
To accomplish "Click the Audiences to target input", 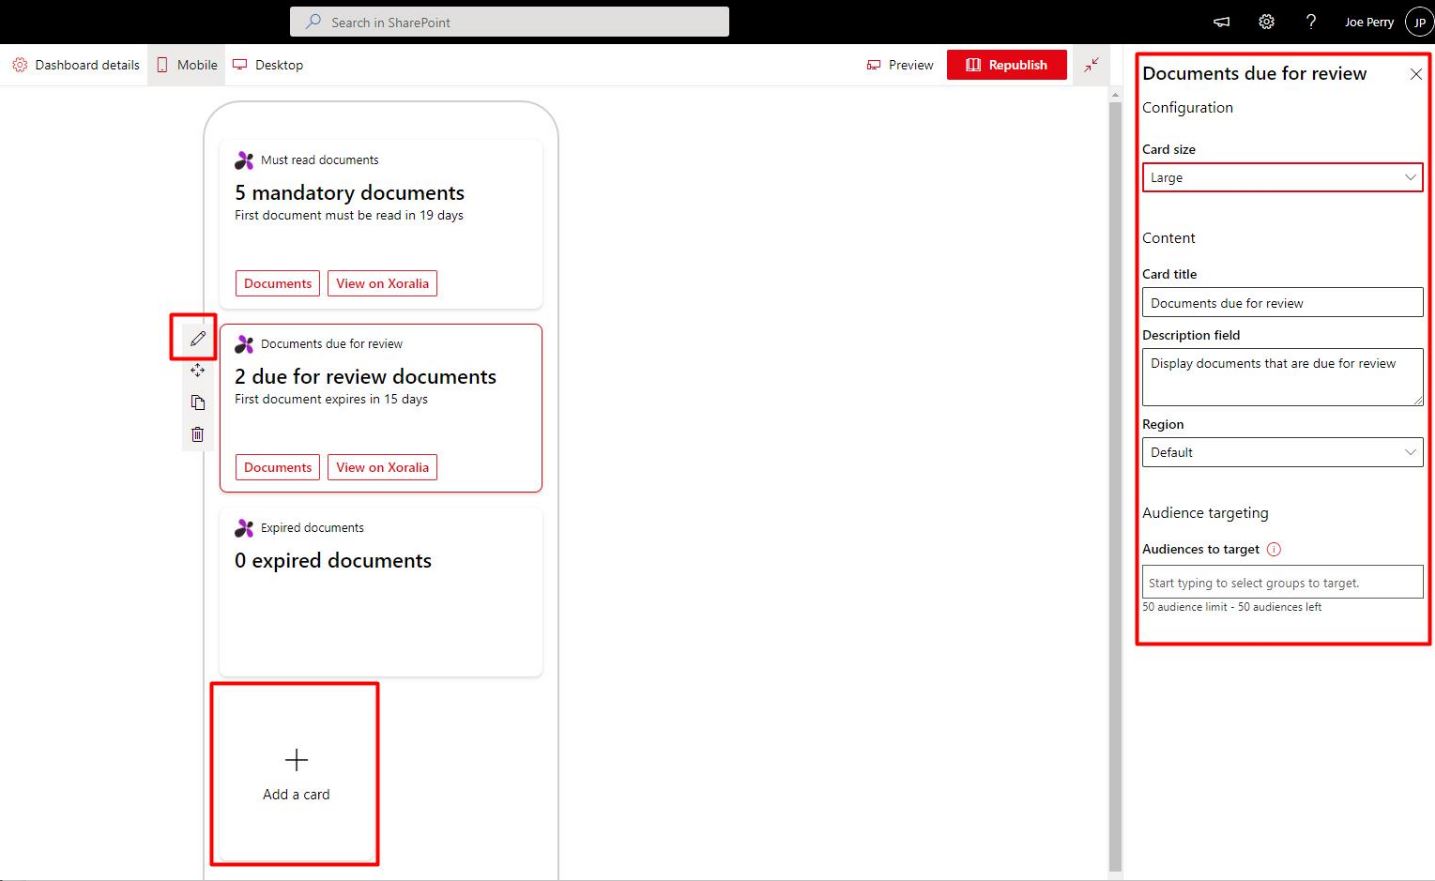I will coord(1282,582).
